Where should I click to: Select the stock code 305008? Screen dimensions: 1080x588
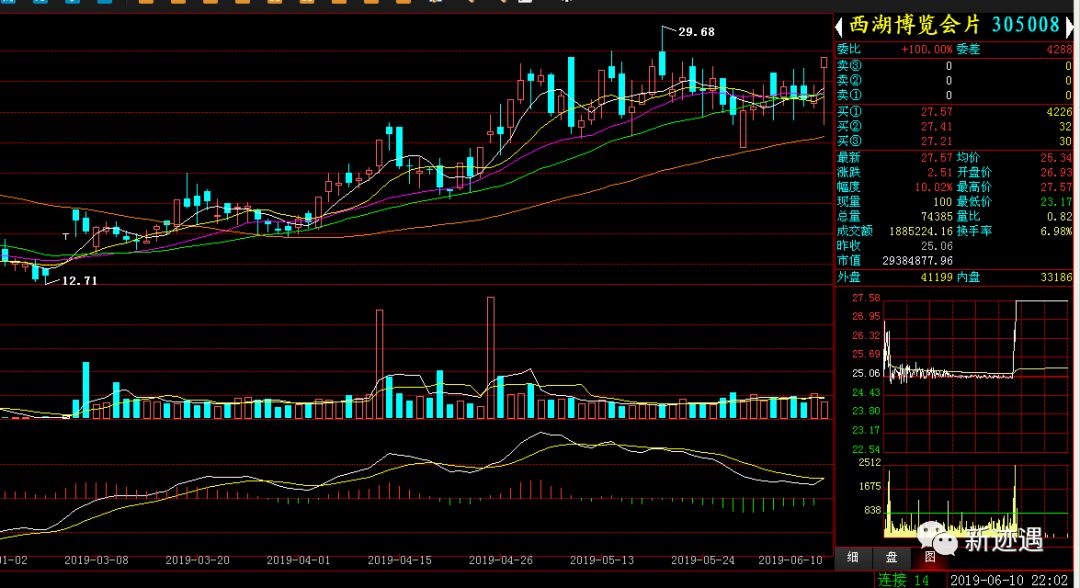coord(1026,25)
